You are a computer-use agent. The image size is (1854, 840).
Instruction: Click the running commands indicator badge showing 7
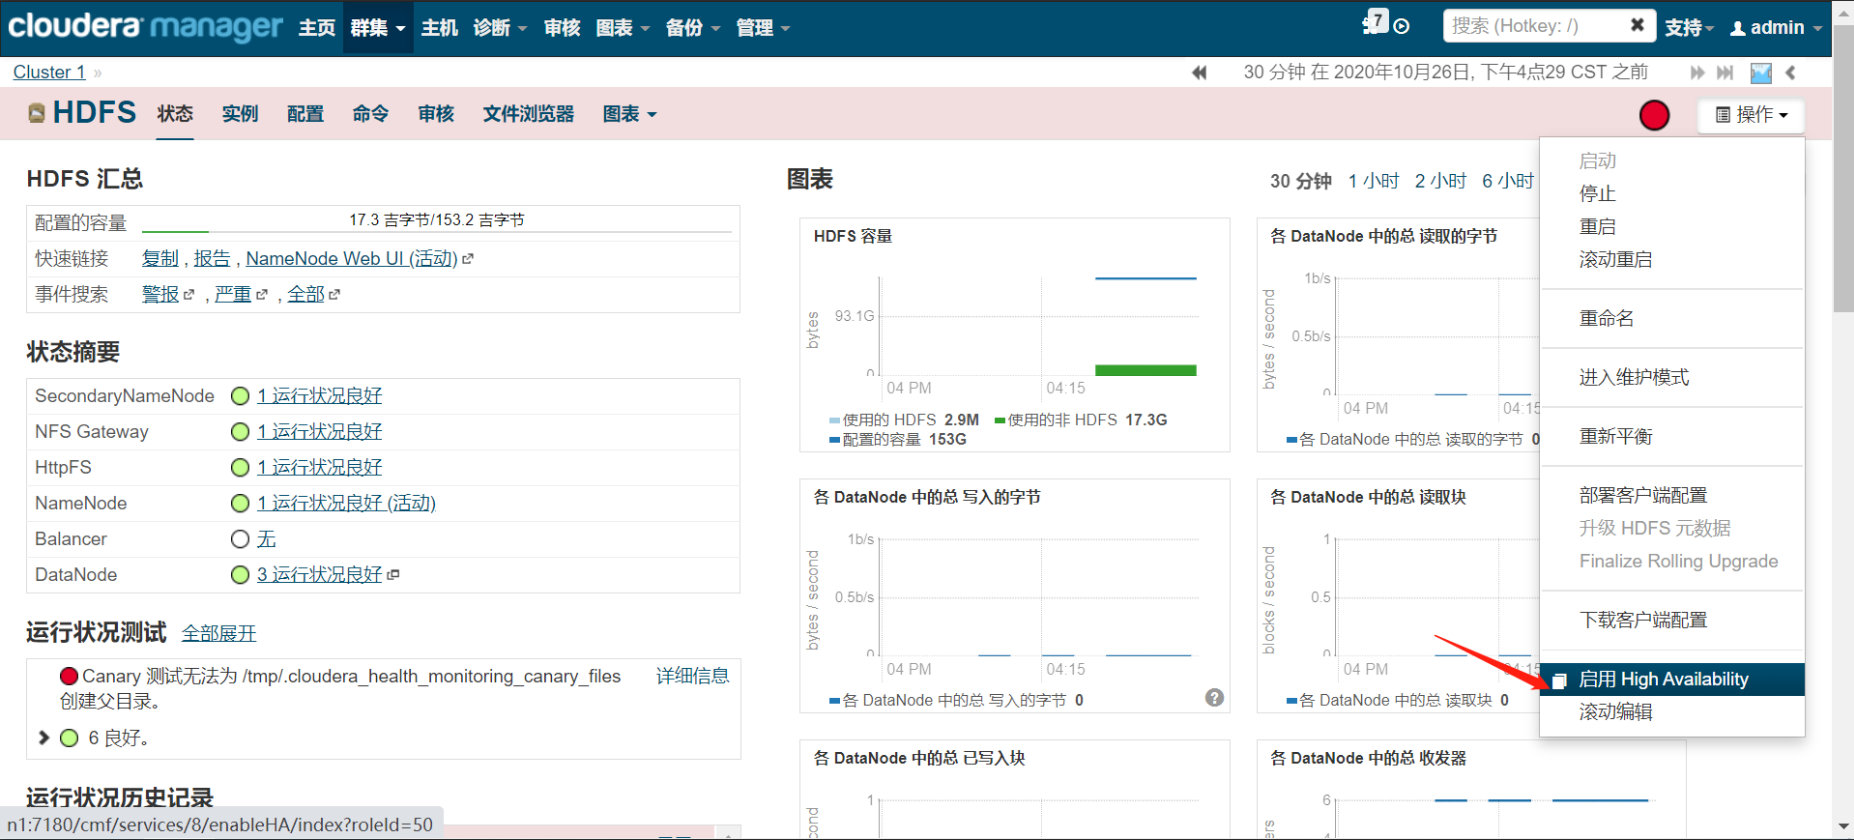(x=1376, y=21)
